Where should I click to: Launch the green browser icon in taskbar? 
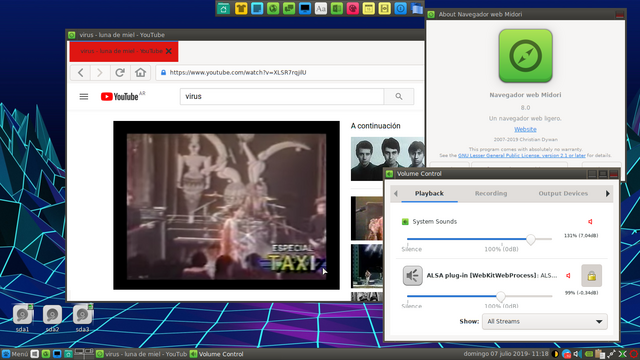click(46, 354)
